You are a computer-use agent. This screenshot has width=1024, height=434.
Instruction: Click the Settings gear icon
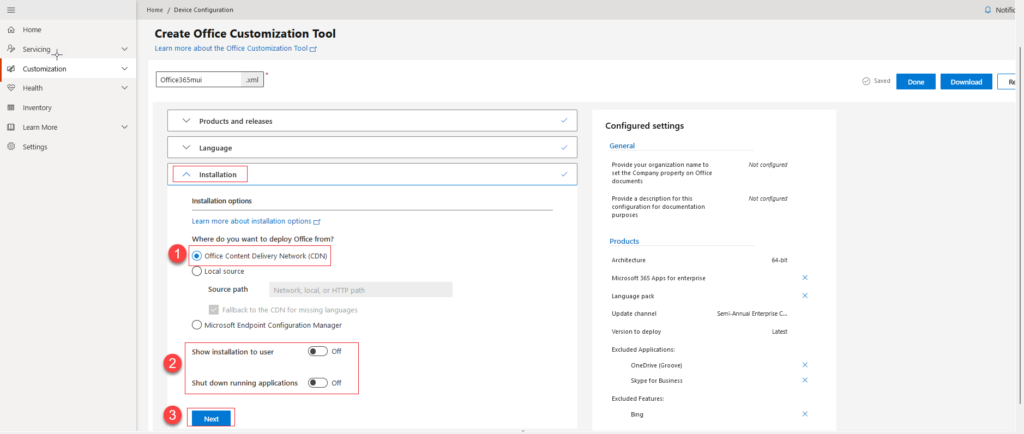[x=10, y=147]
